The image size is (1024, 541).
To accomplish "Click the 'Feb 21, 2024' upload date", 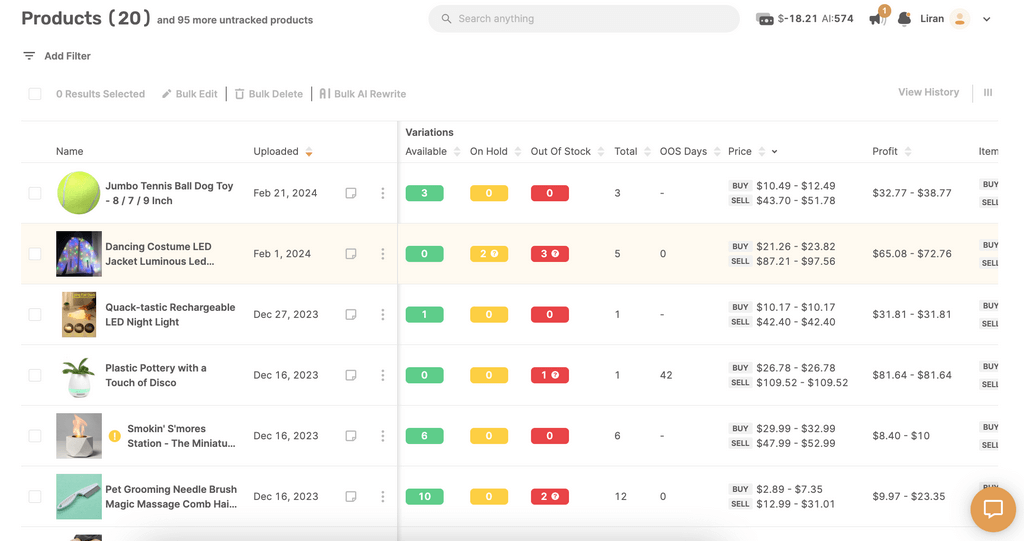I will coord(285,193).
